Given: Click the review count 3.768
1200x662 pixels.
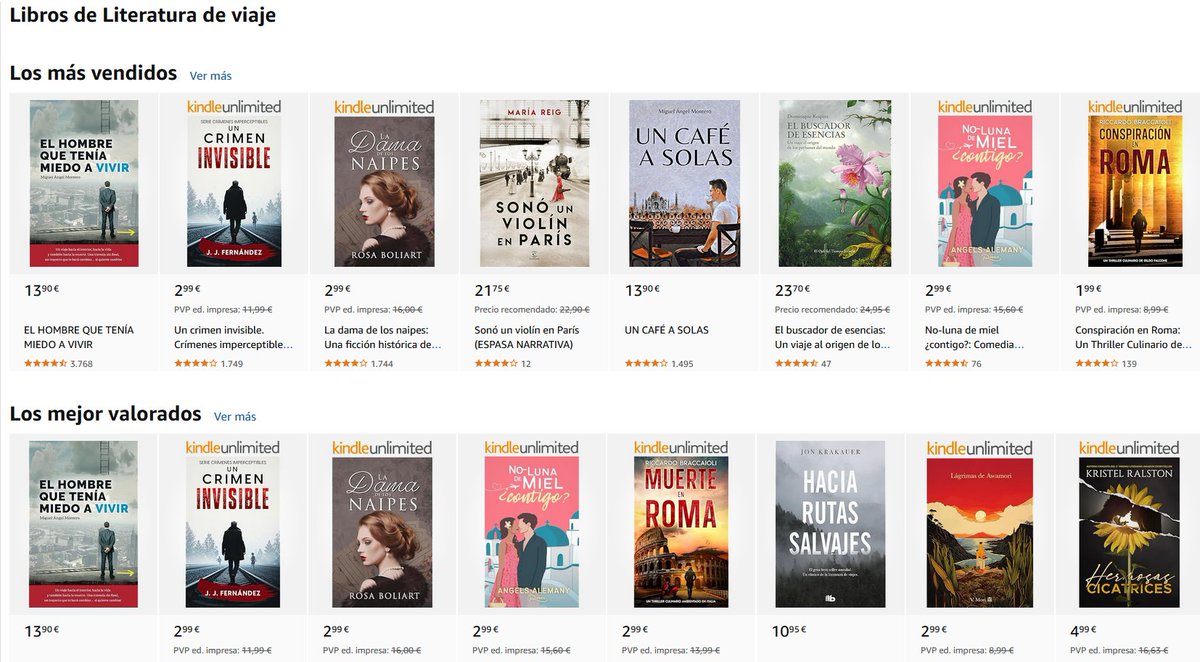Looking at the screenshot, I should pos(81,364).
